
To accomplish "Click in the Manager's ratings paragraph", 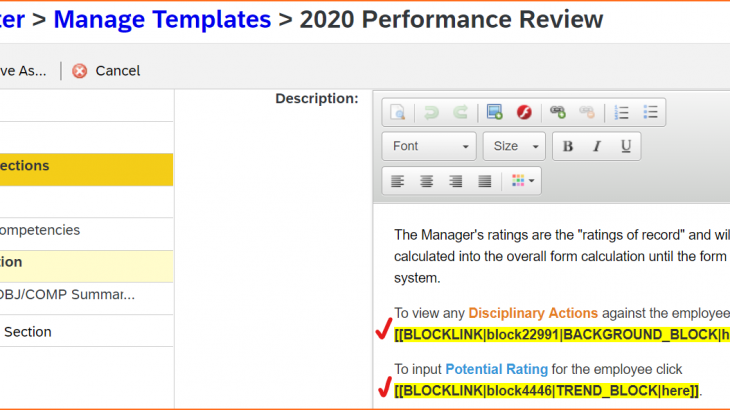I will pos(561,256).
